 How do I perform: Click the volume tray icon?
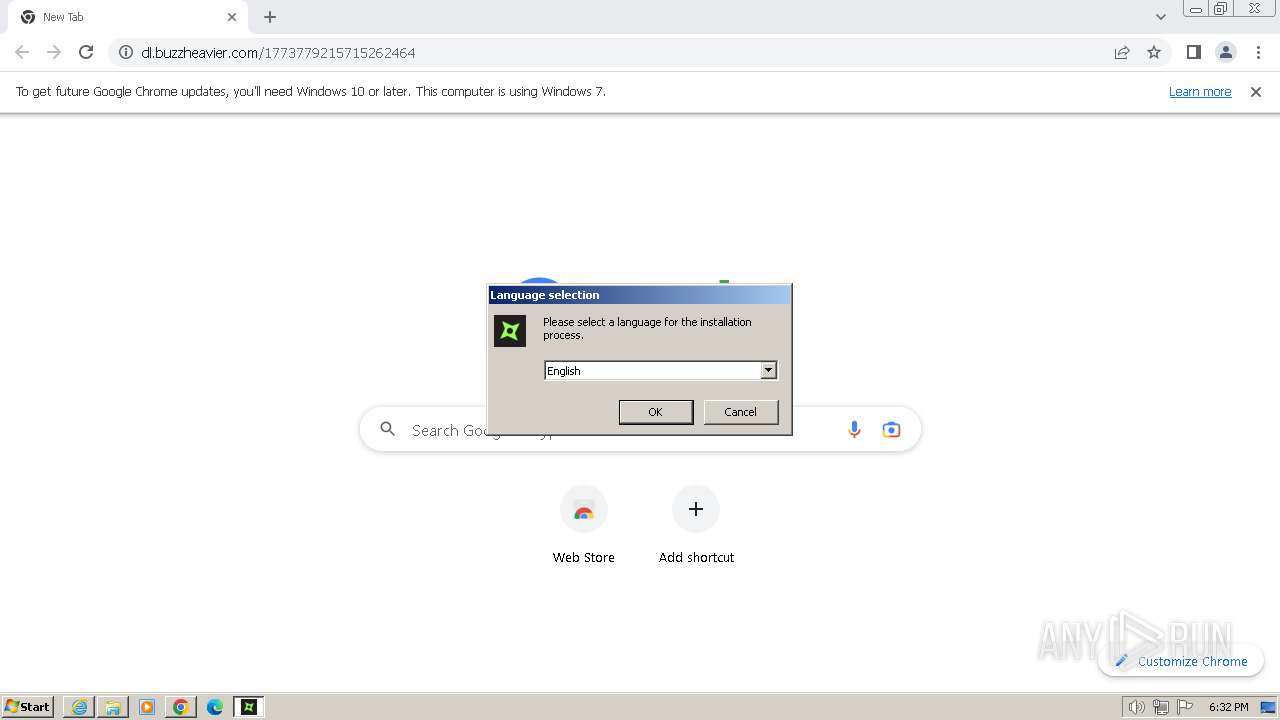1137,707
